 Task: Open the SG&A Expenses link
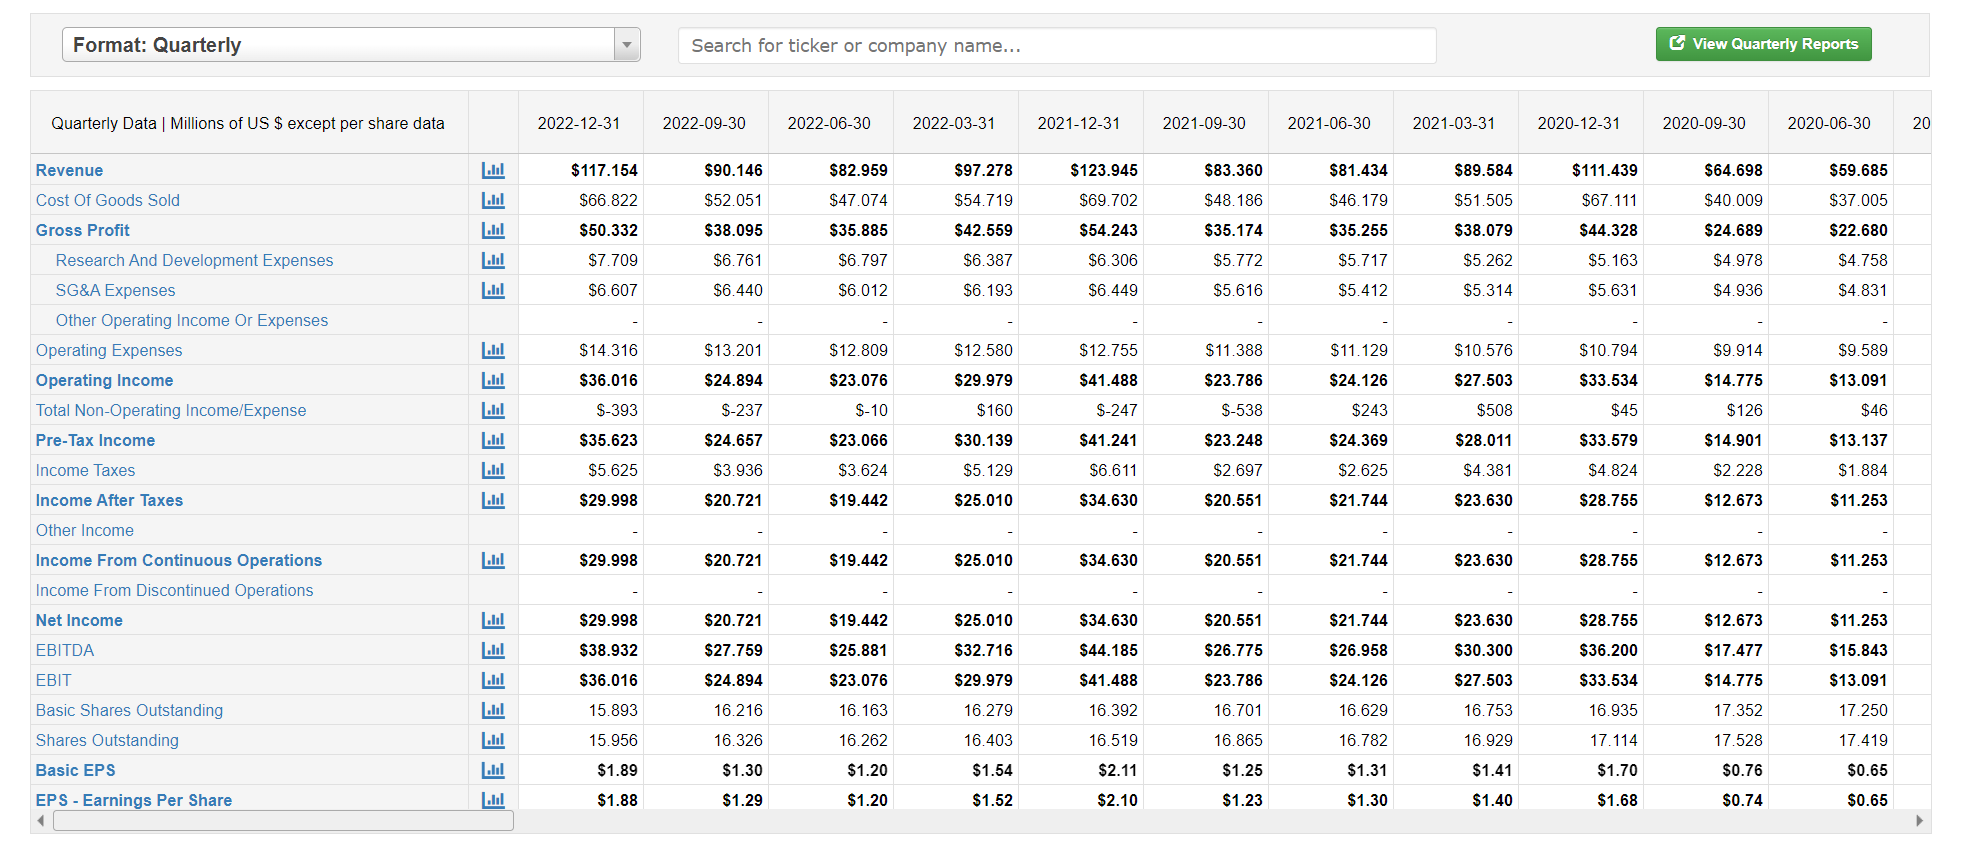click(115, 290)
